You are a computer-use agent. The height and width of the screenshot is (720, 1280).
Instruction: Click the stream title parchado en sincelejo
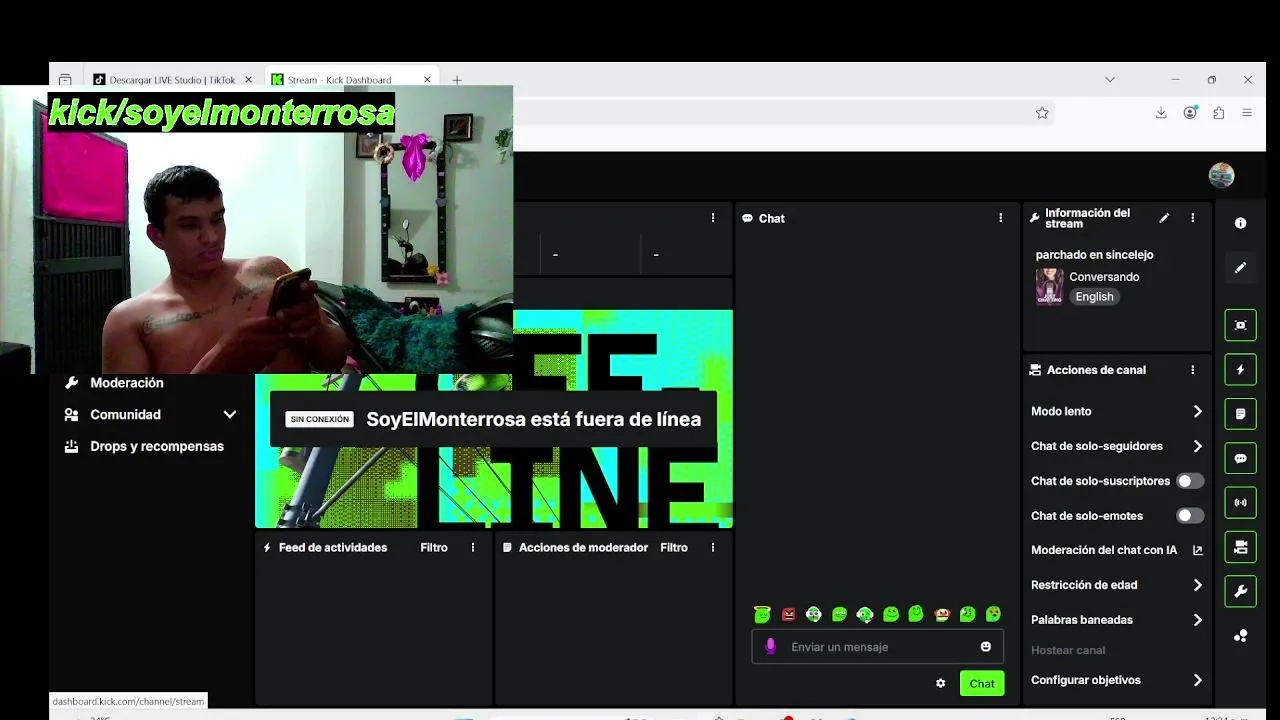1094,255
